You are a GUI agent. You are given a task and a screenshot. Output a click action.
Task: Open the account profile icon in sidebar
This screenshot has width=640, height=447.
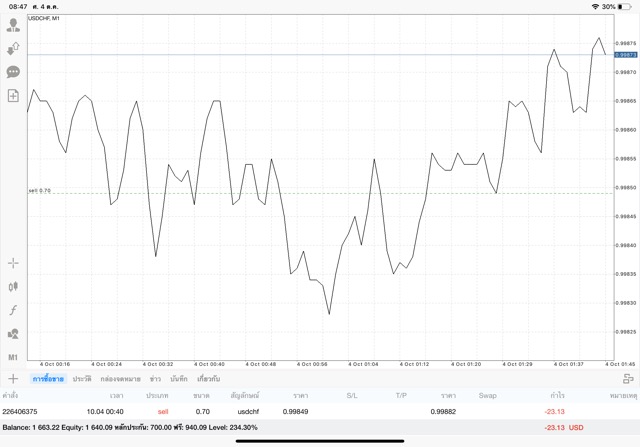pyautogui.click(x=13, y=25)
